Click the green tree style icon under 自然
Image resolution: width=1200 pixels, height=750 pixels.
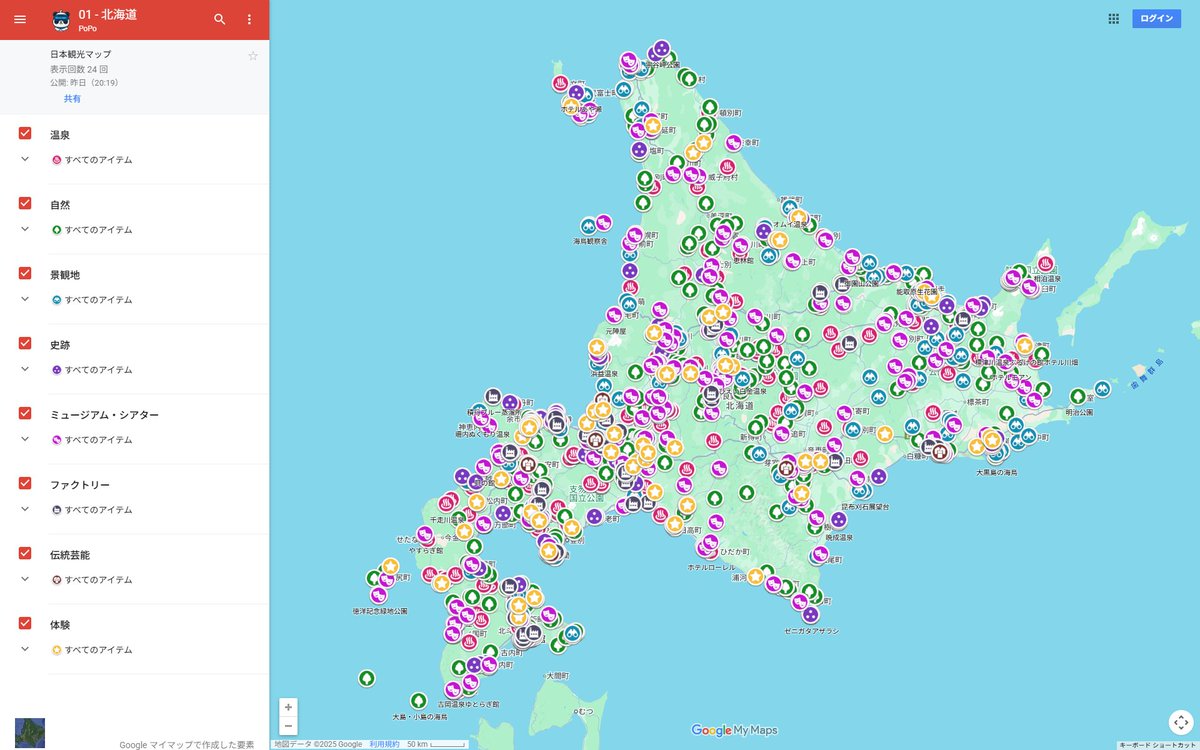click(57, 230)
